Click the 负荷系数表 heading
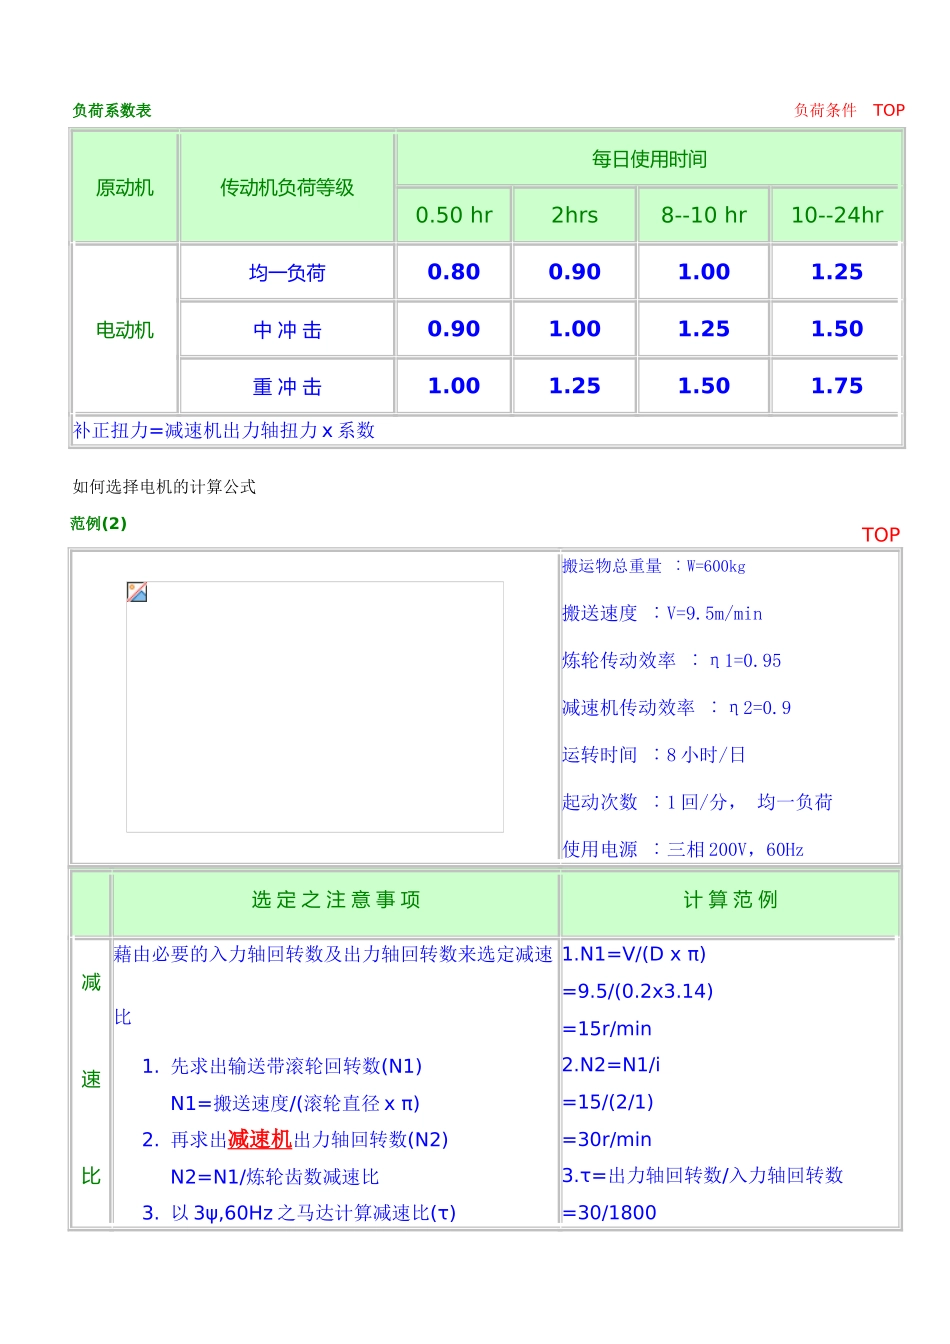Viewport: 950px width, 1344px height. click(112, 110)
